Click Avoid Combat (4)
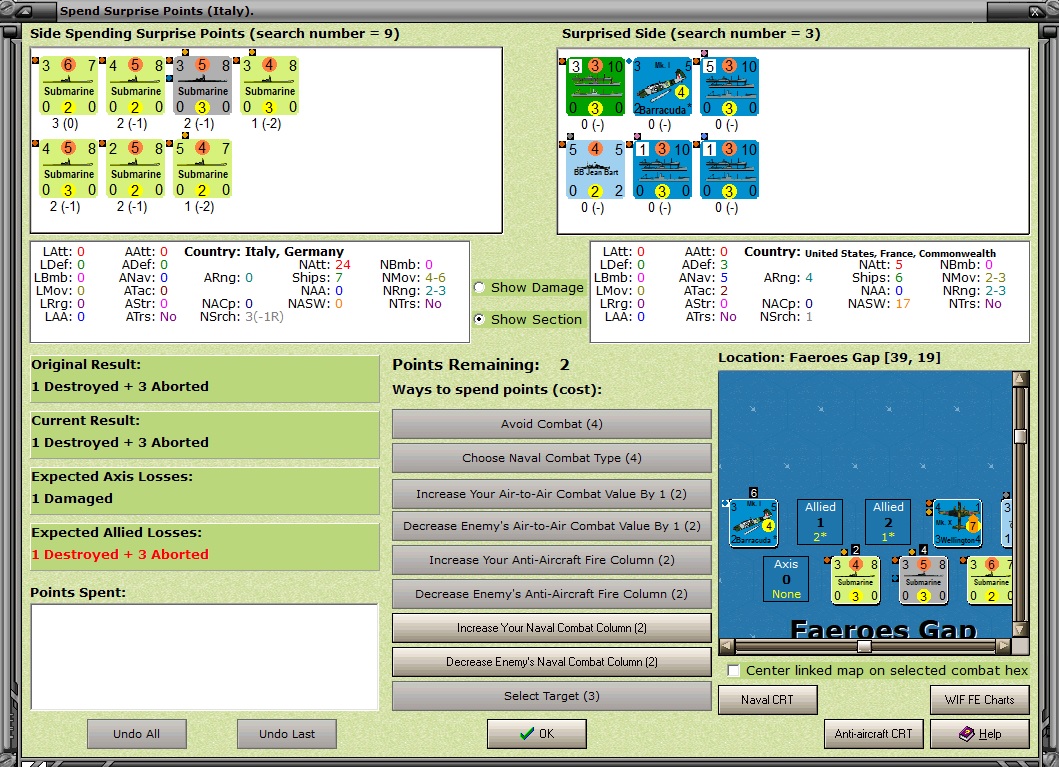This screenshot has width=1059, height=767. pos(552,424)
